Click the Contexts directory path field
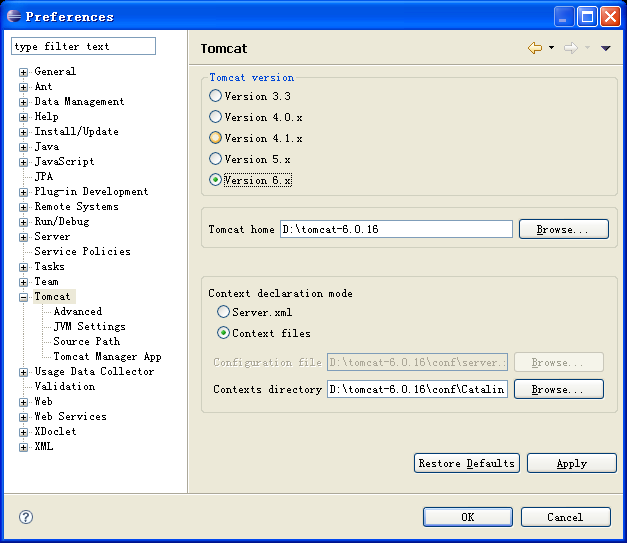Image resolution: width=627 pixels, height=543 pixels. coord(417,389)
